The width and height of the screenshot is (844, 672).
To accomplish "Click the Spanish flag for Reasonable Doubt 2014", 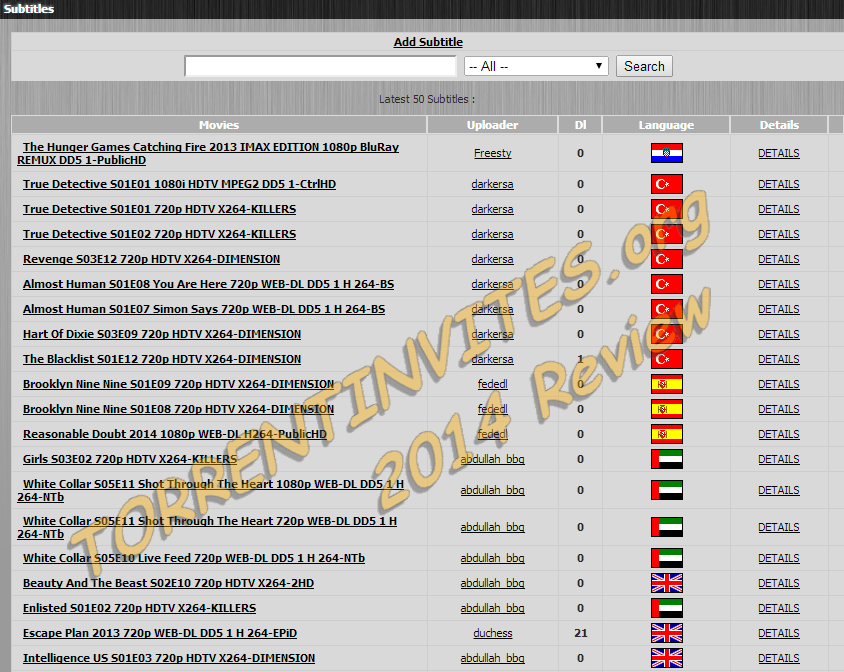I will click(666, 434).
